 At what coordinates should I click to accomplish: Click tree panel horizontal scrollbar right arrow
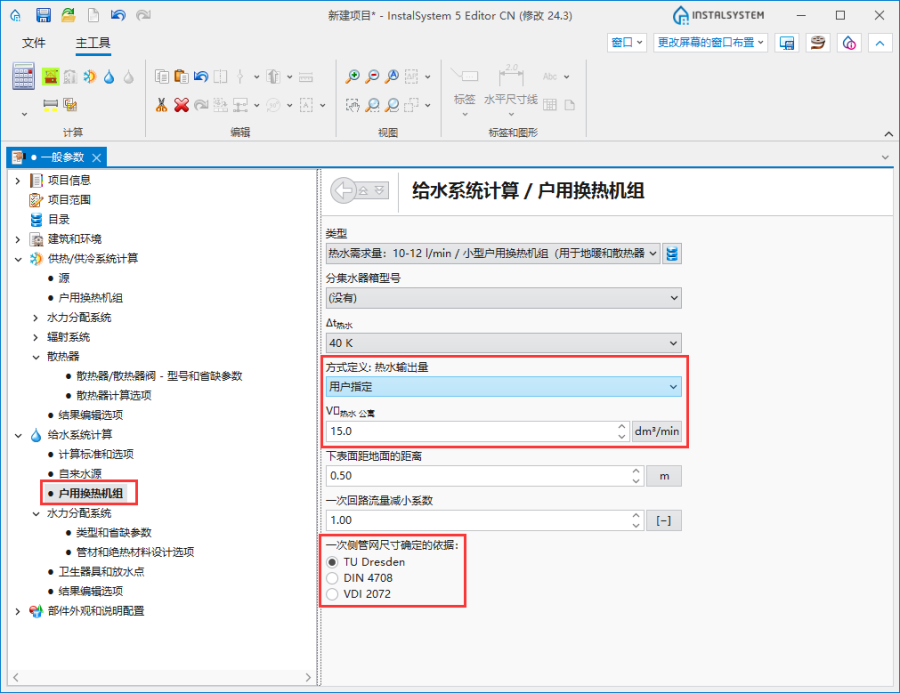coord(308,677)
